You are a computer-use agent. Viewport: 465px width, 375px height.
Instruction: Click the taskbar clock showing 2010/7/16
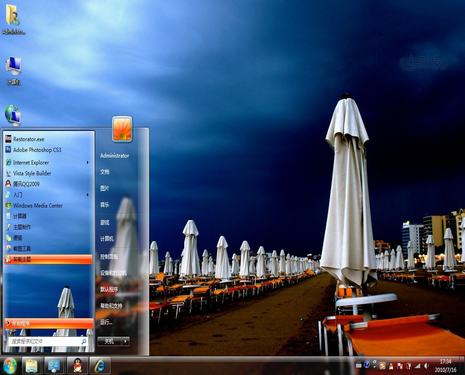(x=446, y=366)
